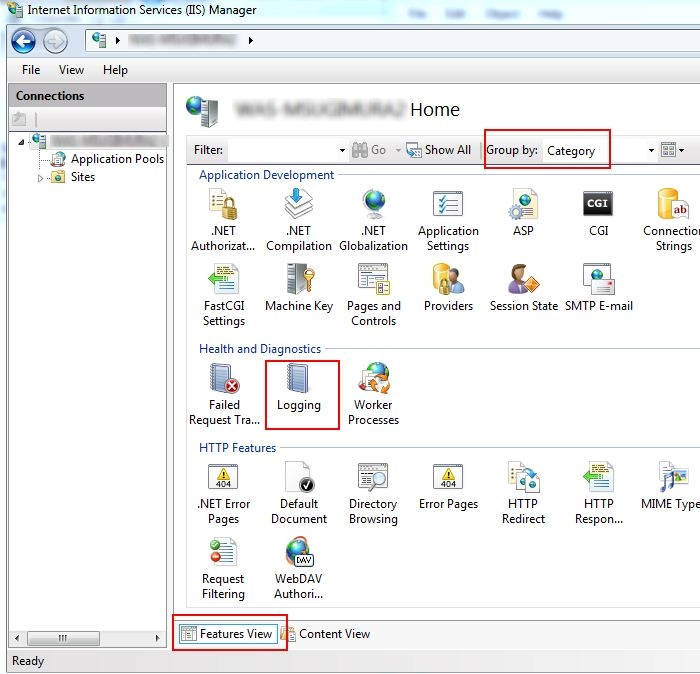700x674 pixels.
Task: Collapse the server node in Connections
Action: pyautogui.click(x=22, y=142)
